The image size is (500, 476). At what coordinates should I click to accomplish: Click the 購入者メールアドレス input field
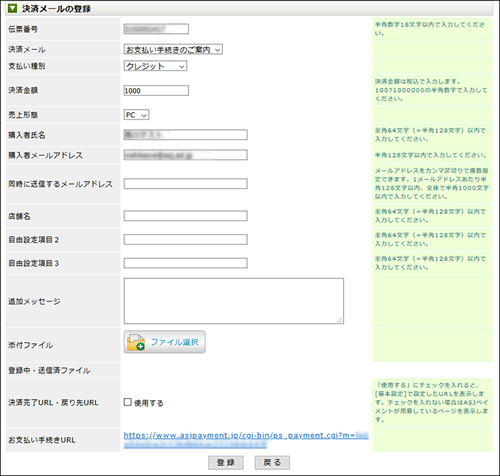pyautogui.click(x=186, y=155)
